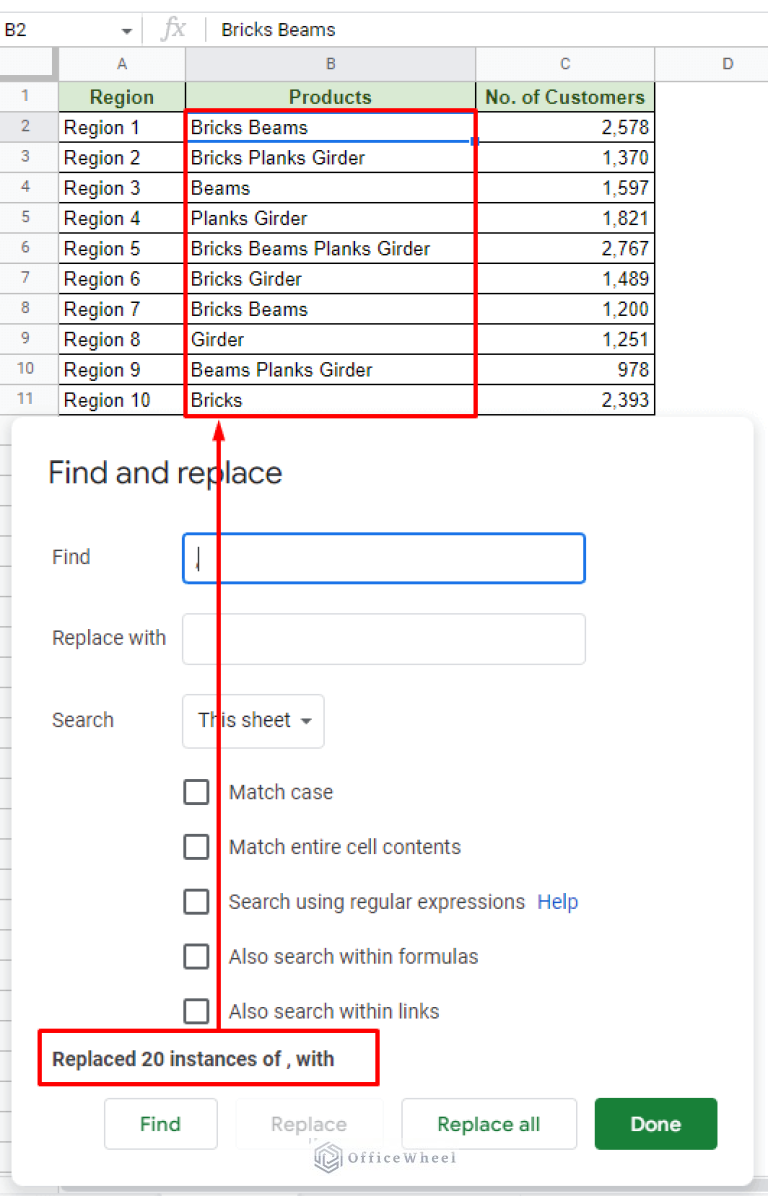
Task: Select the Products column header cell
Action: click(x=330, y=97)
